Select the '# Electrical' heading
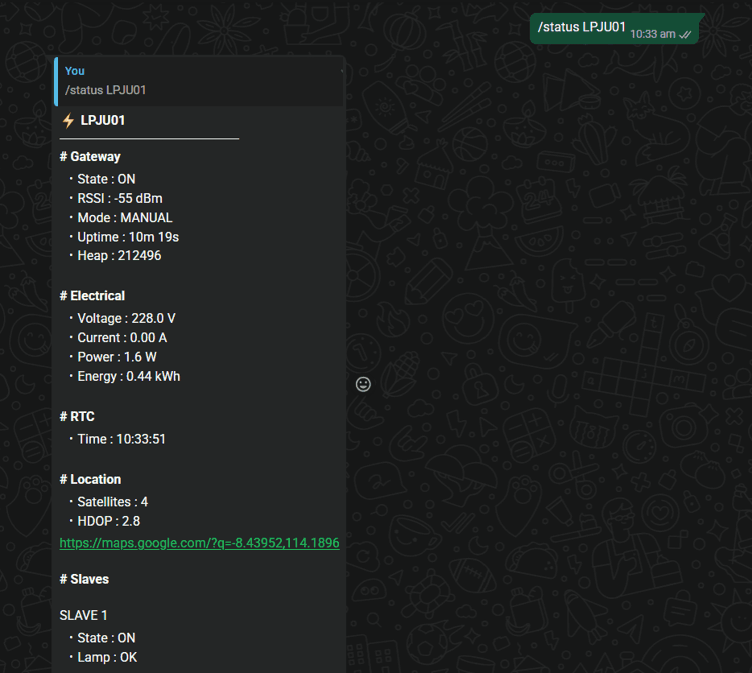 92,296
